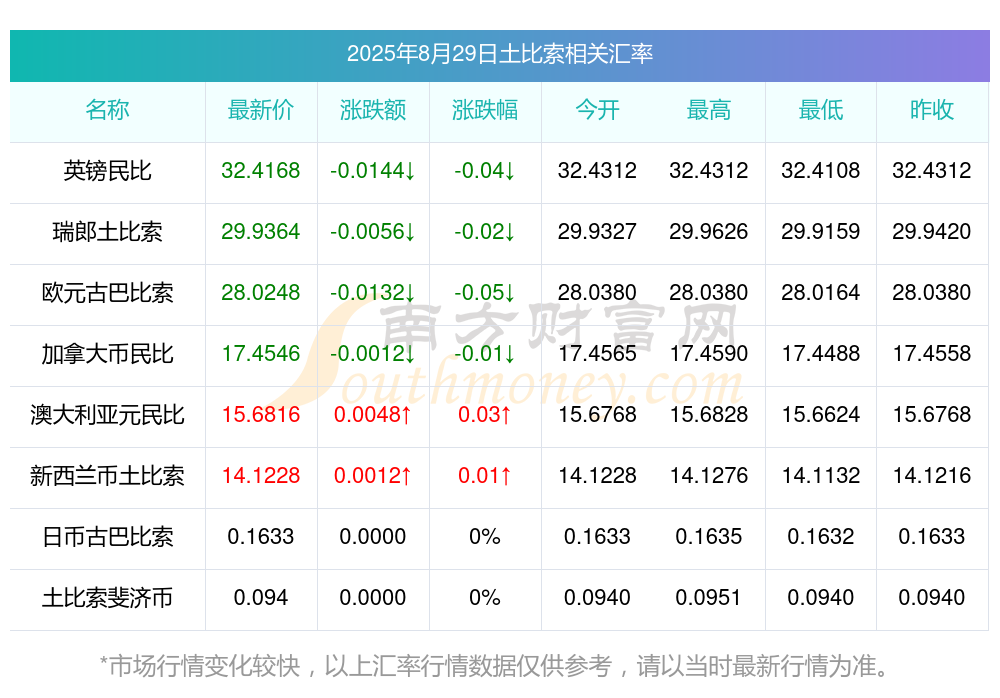Click the 14.1276 high value

tap(709, 476)
